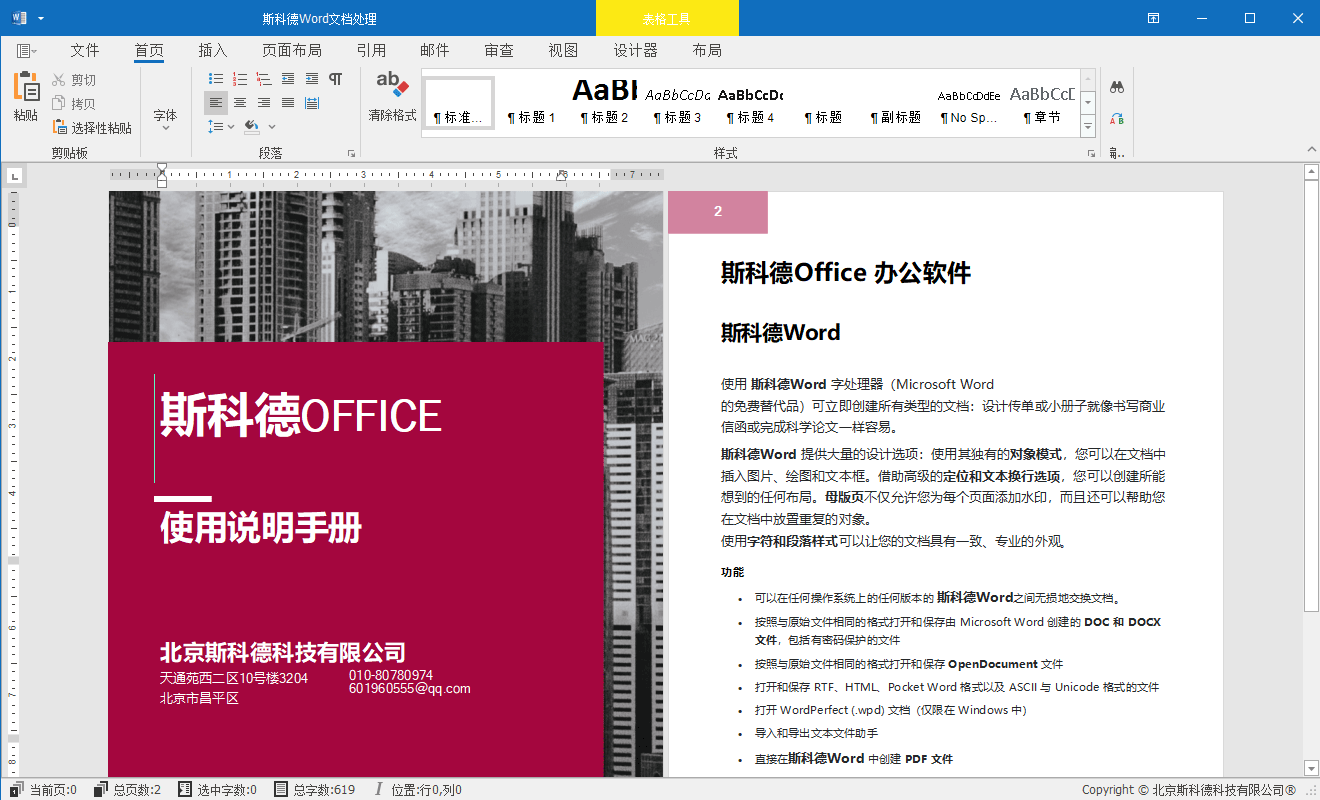Viewport: 1320px width, 800px height.
Task: Apply the 标题 3 heading style
Action: (677, 102)
